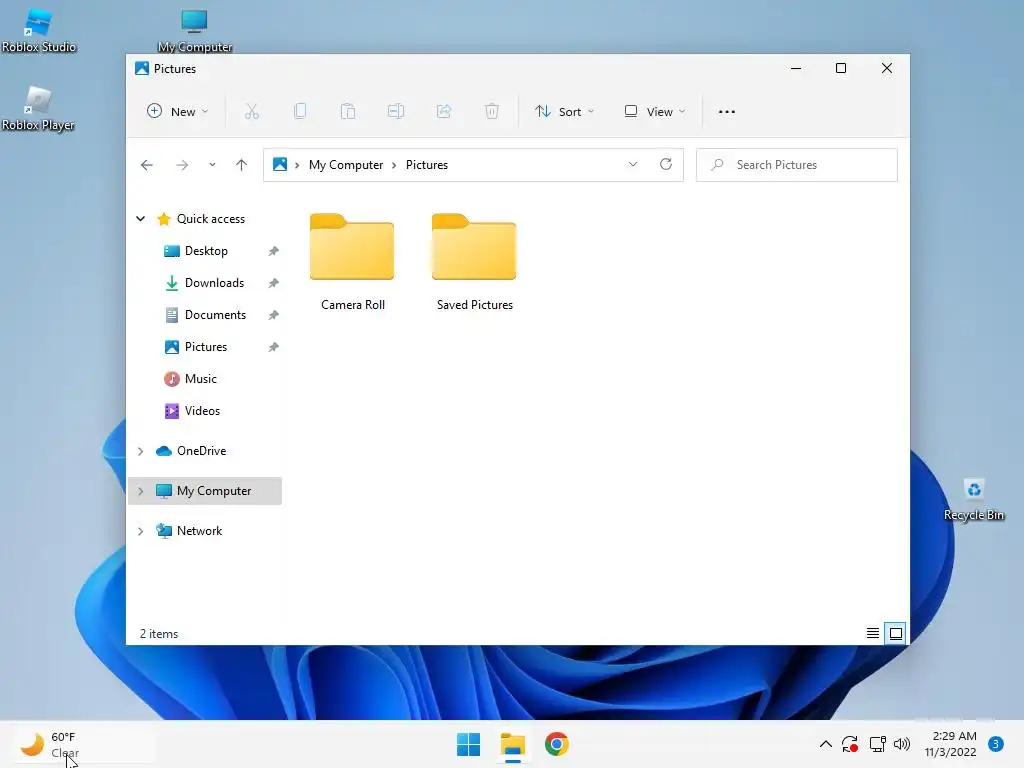Click Pictures in address breadcrumb

point(426,165)
